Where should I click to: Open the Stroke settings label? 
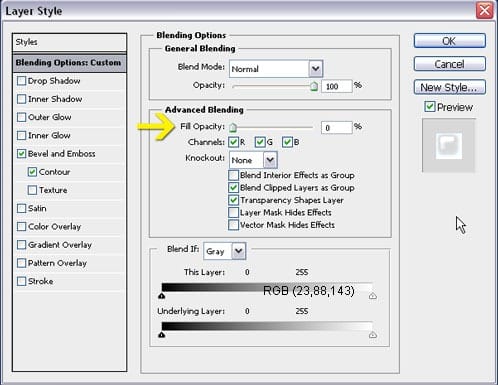(40, 281)
